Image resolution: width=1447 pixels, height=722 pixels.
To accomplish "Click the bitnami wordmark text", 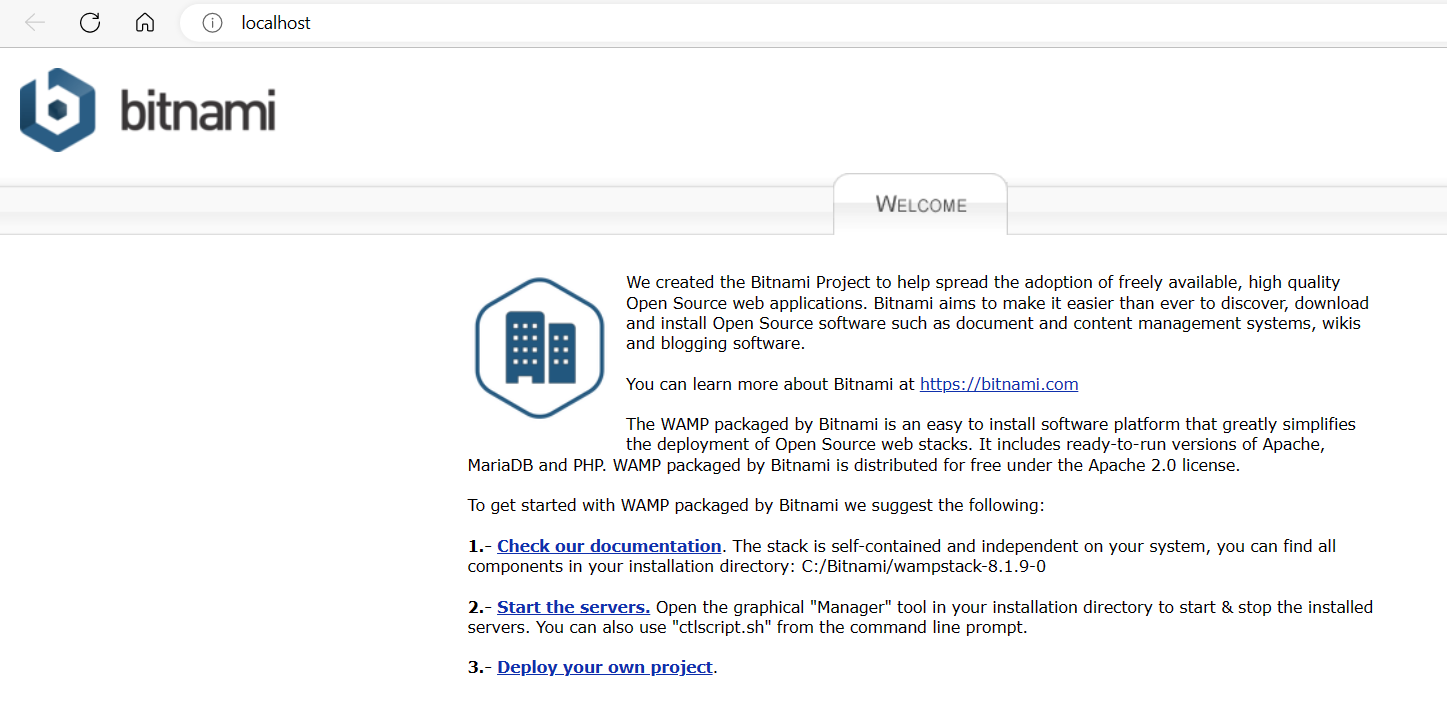I will pyautogui.click(x=198, y=111).
